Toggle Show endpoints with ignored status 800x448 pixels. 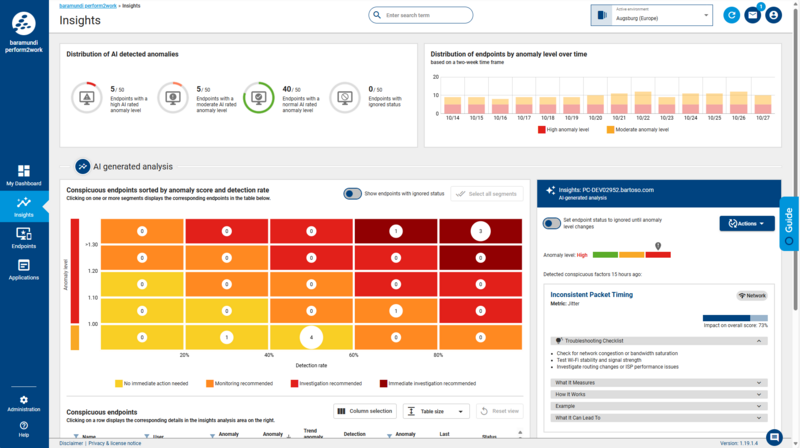pyautogui.click(x=352, y=194)
